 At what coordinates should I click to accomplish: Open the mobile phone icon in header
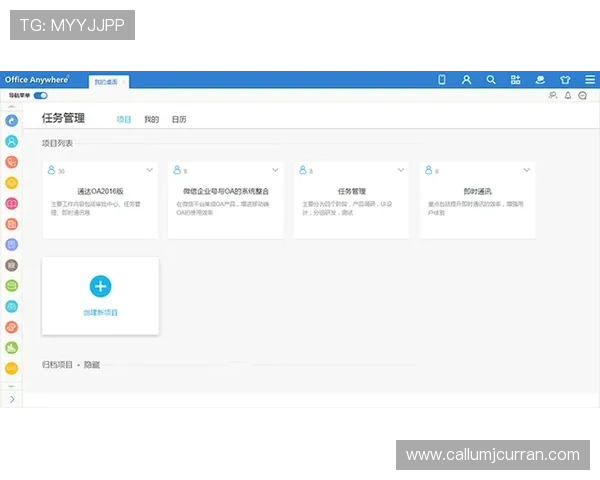click(x=442, y=80)
